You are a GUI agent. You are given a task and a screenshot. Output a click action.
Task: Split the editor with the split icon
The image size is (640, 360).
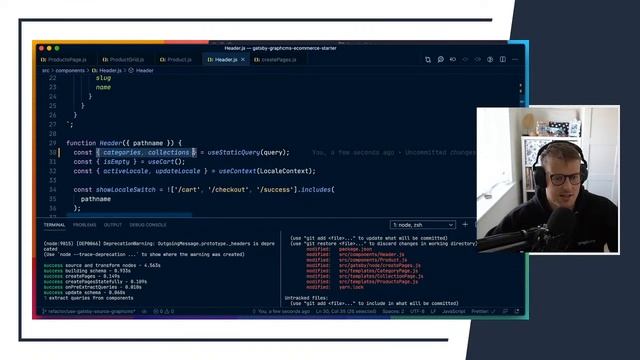coord(503,60)
